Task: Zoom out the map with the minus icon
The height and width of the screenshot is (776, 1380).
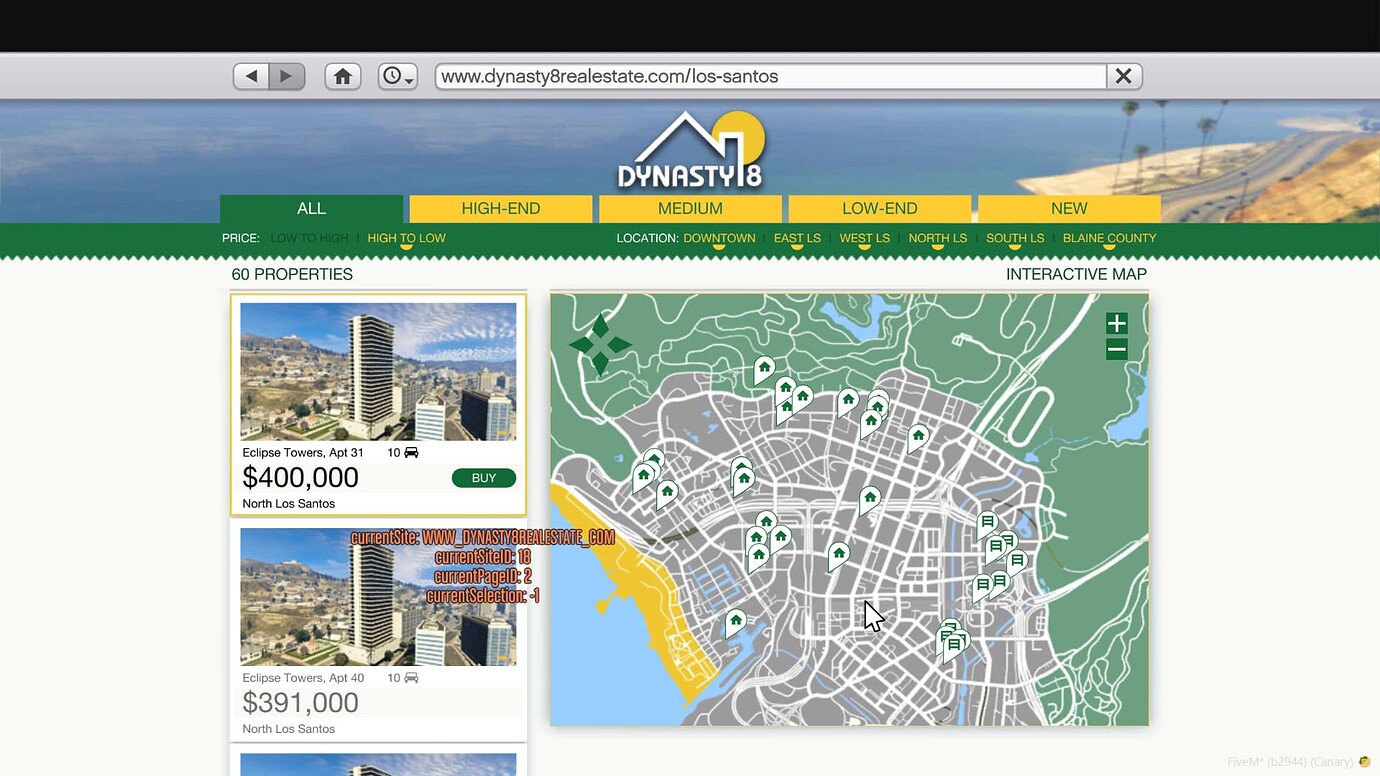Action: click(1117, 349)
